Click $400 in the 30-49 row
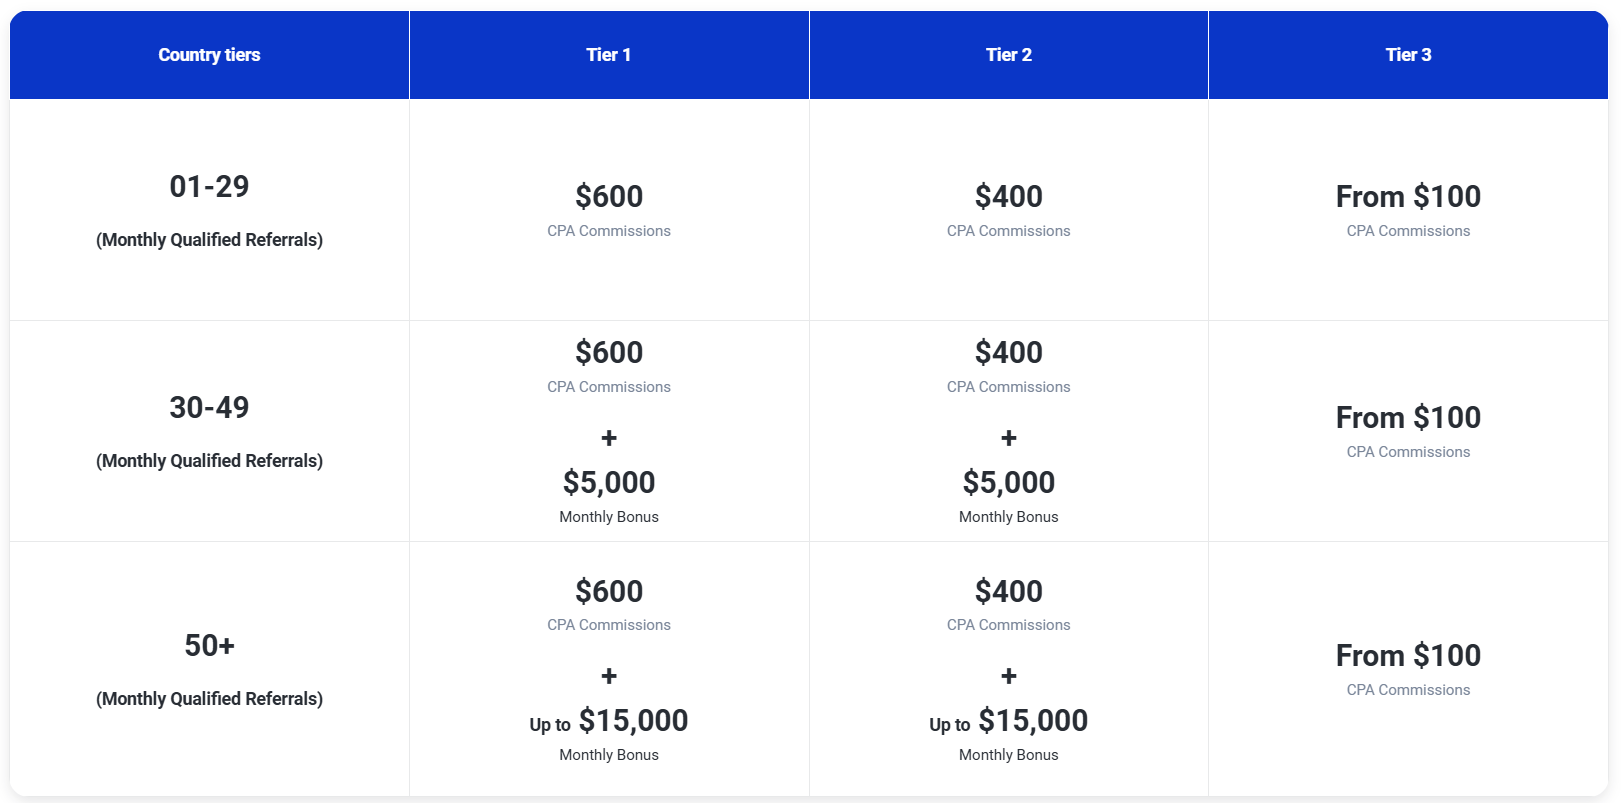This screenshot has width=1621, height=803. (1008, 353)
